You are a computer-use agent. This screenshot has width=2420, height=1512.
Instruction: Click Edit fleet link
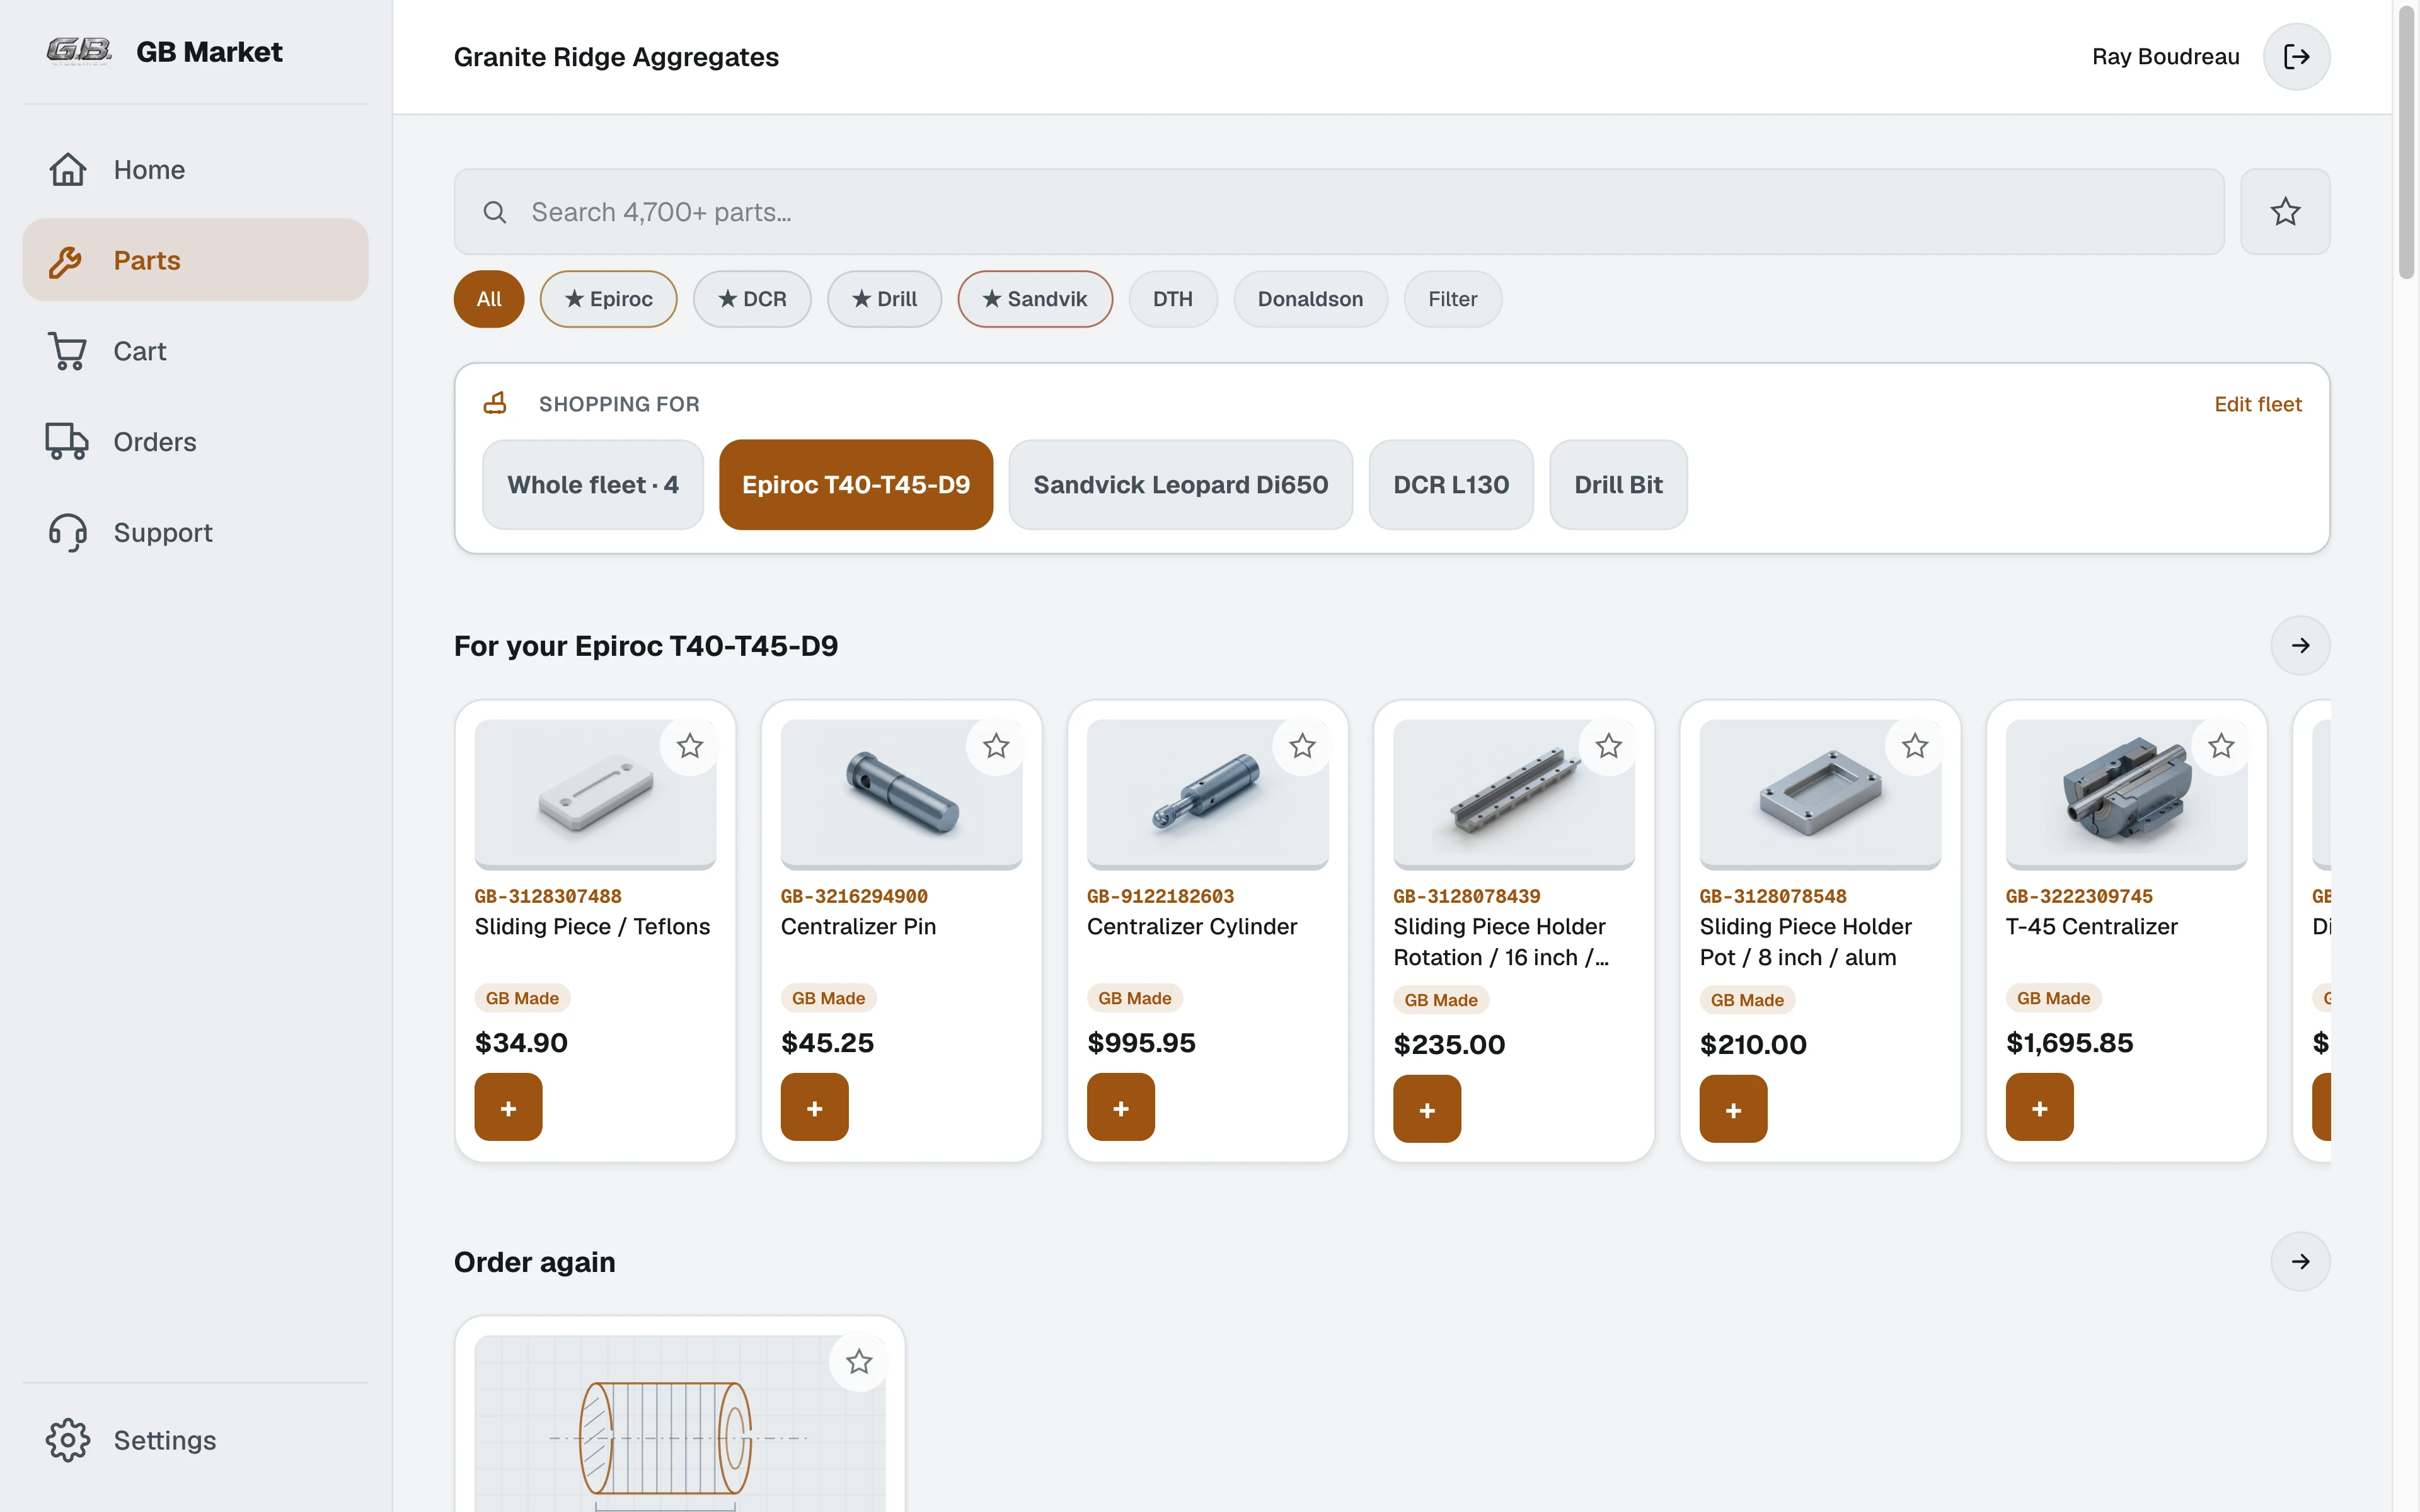click(x=2258, y=404)
